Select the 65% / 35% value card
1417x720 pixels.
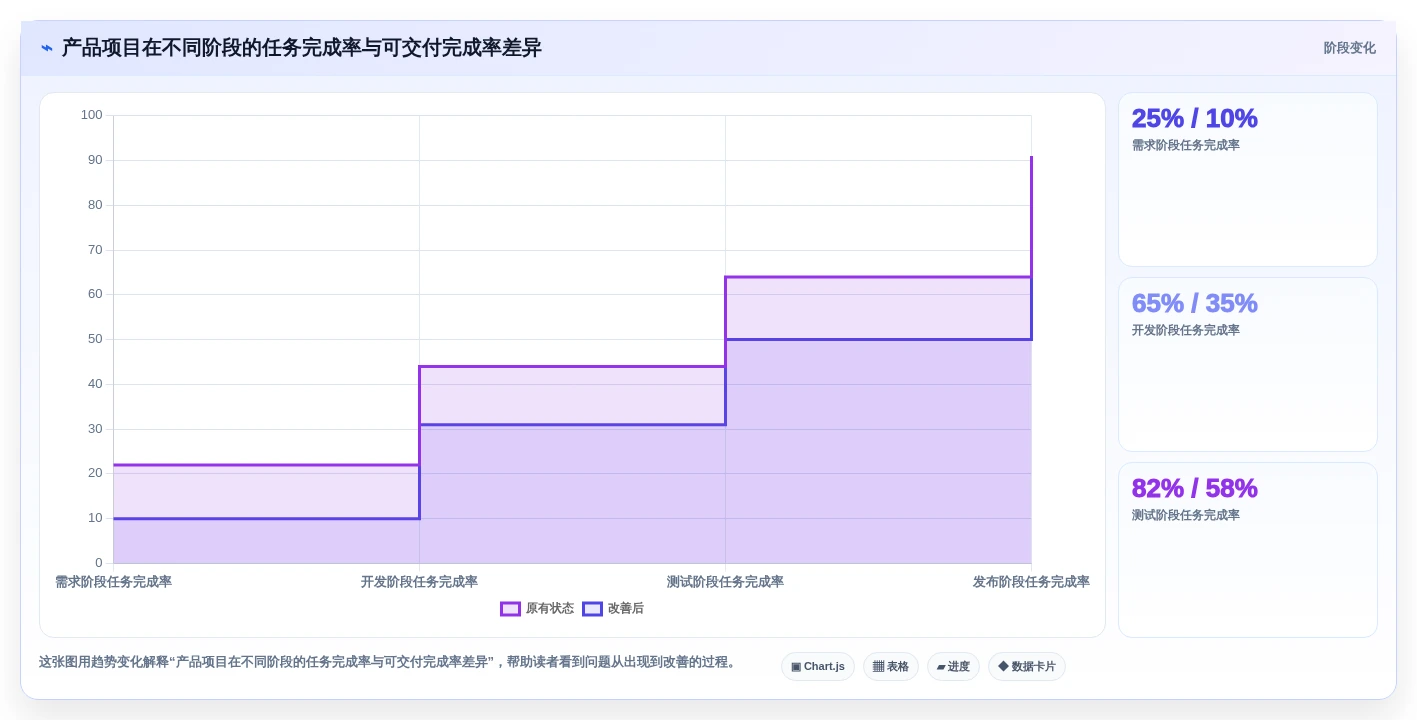(1247, 365)
